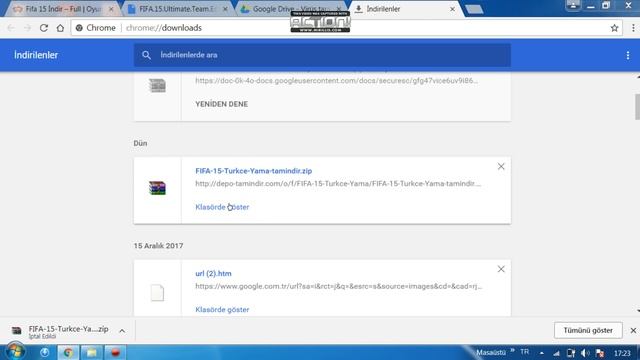Show hidden system tray icons
640x360 pixels.
click(542, 353)
